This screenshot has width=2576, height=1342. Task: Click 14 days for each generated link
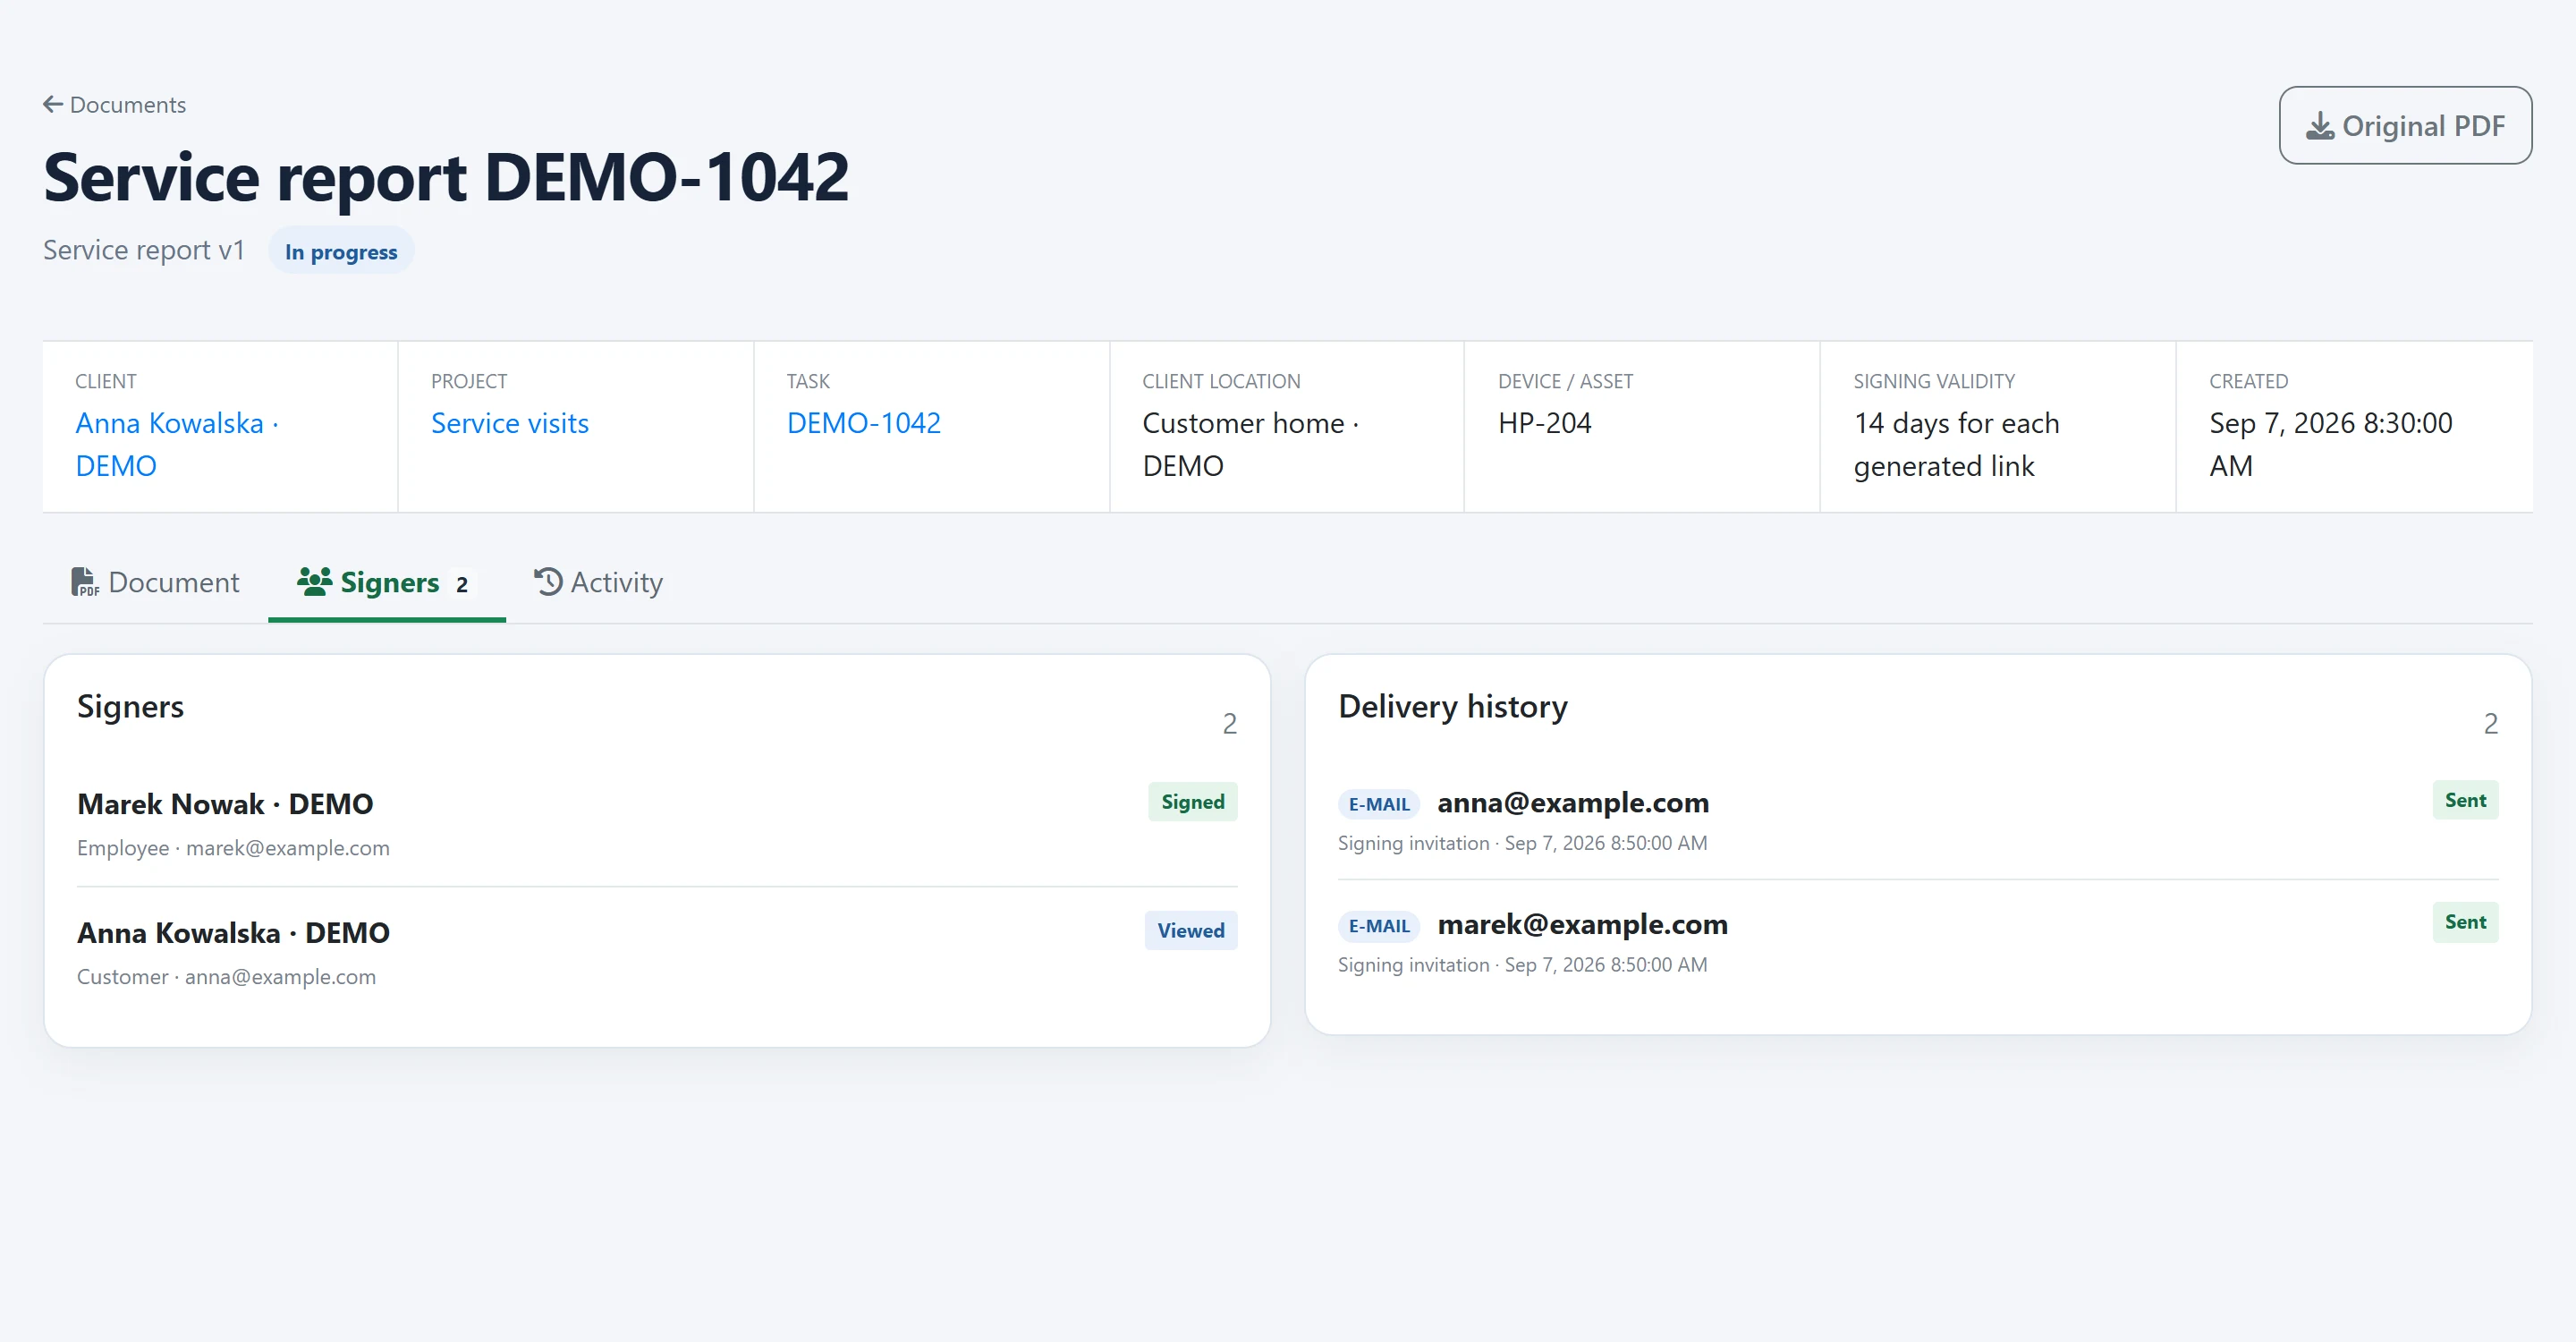1956,444
